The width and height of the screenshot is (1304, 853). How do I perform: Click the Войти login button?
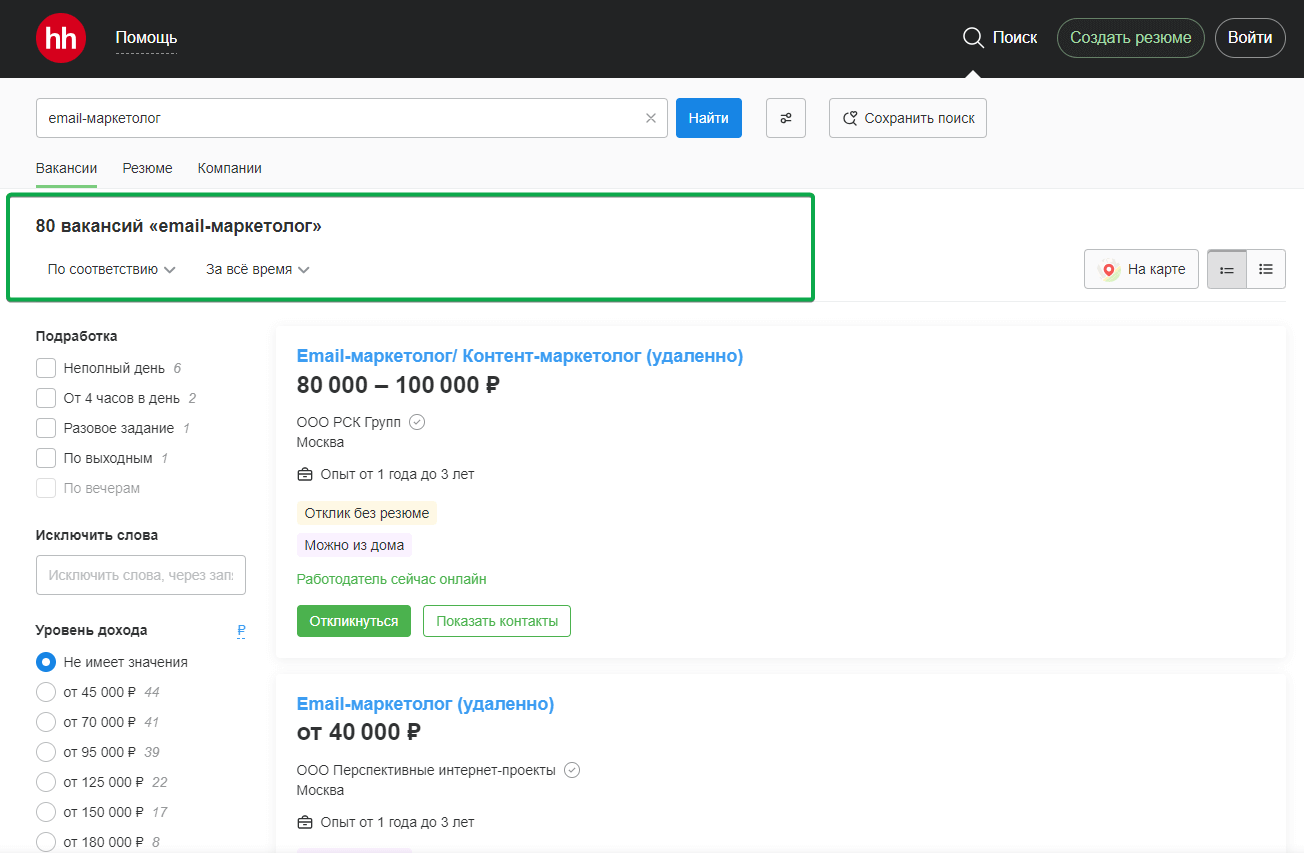(x=1250, y=38)
